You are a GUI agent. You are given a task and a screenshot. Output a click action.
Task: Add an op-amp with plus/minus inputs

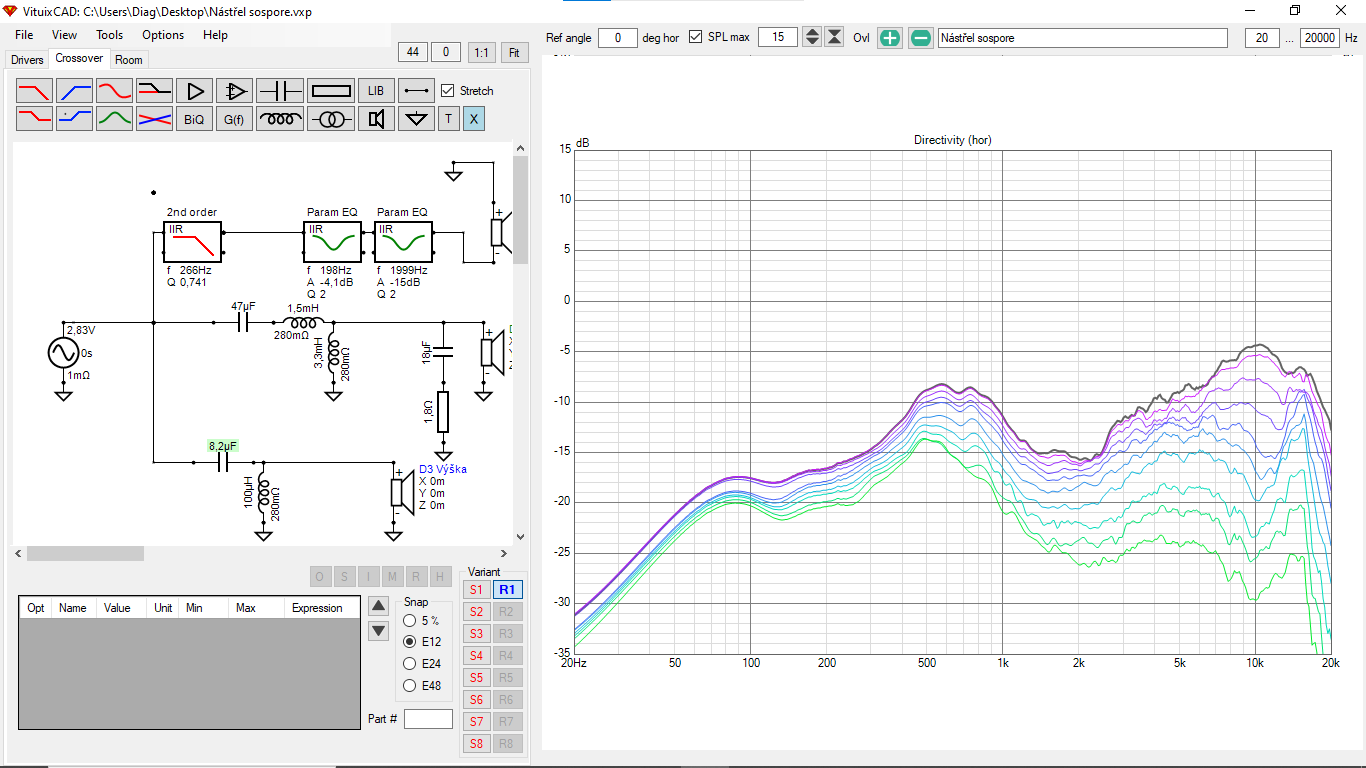pos(235,91)
